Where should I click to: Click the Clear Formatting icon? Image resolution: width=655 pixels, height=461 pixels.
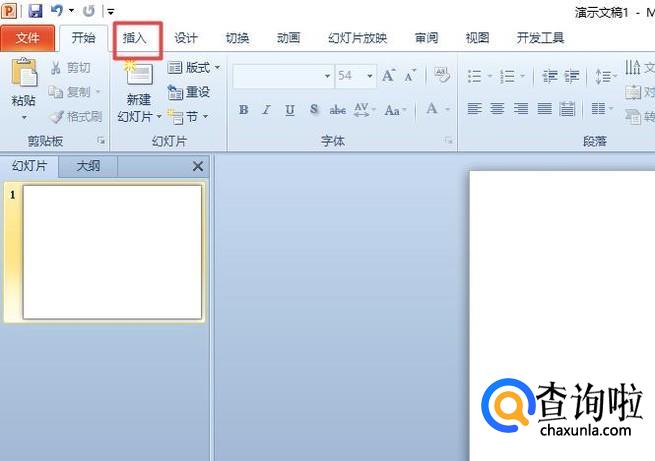[441, 76]
